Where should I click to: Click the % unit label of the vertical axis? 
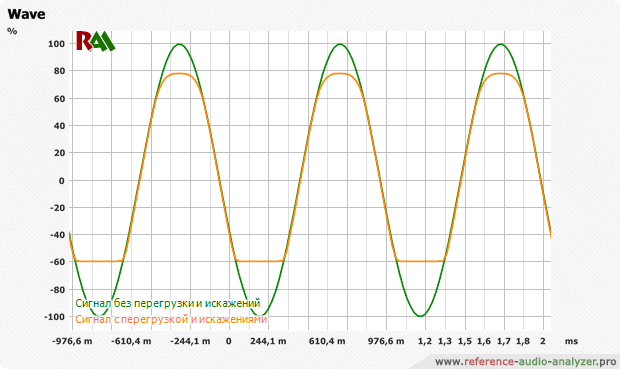coord(12,31)
